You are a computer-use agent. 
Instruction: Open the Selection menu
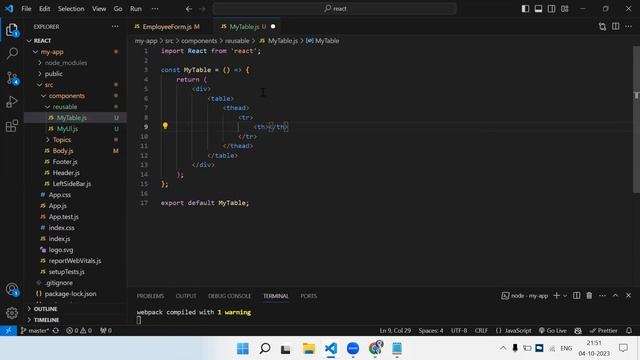(x=71, y=9)
